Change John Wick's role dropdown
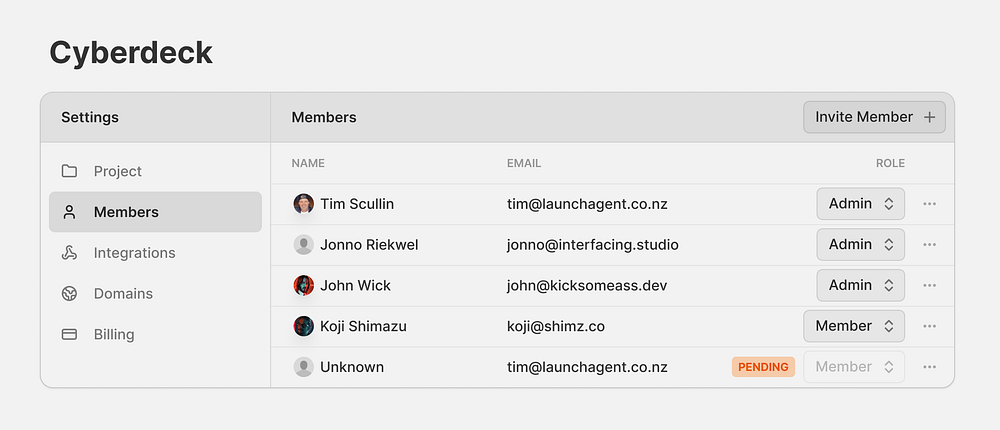1000x430 pixels. coord(860,286)
